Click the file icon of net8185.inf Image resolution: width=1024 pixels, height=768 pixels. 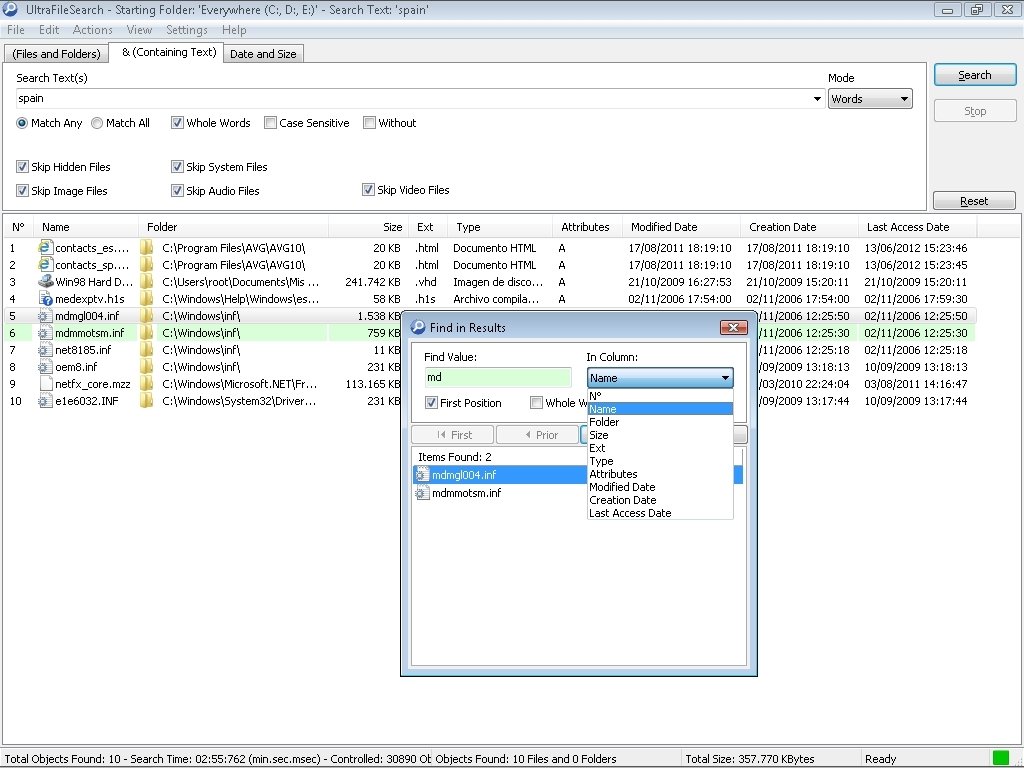(45, 349)
